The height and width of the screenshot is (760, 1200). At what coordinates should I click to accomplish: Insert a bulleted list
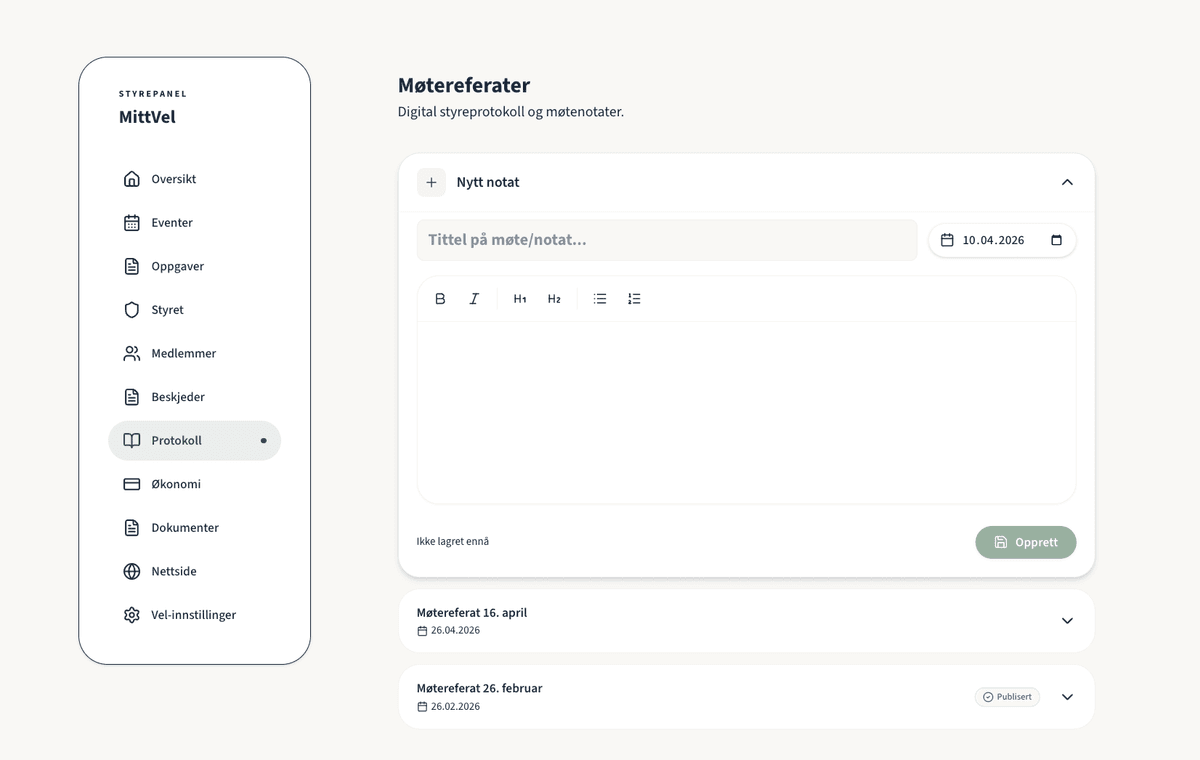600,299
